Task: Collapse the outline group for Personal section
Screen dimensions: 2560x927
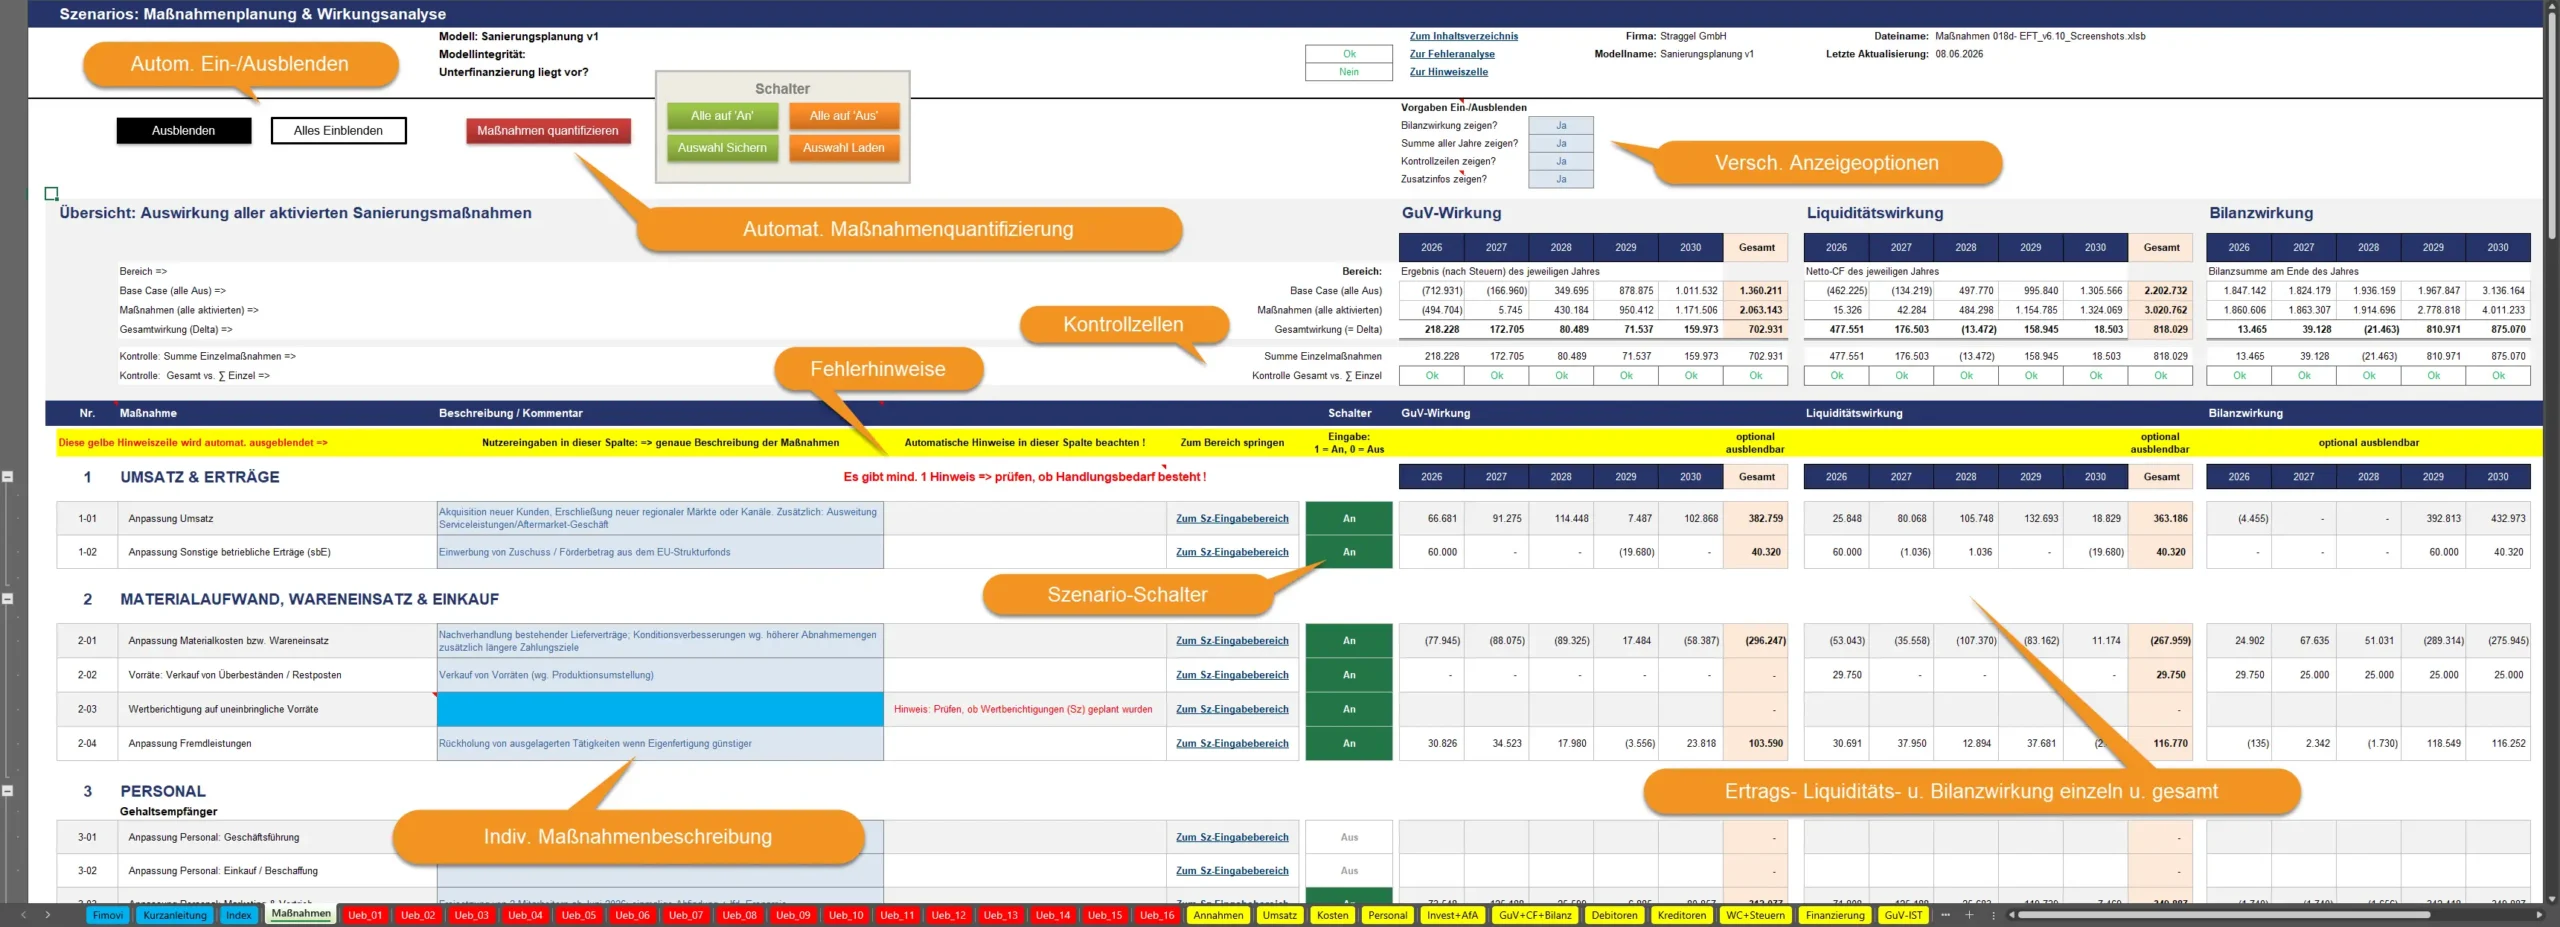Action: click(x=7, y=790)
